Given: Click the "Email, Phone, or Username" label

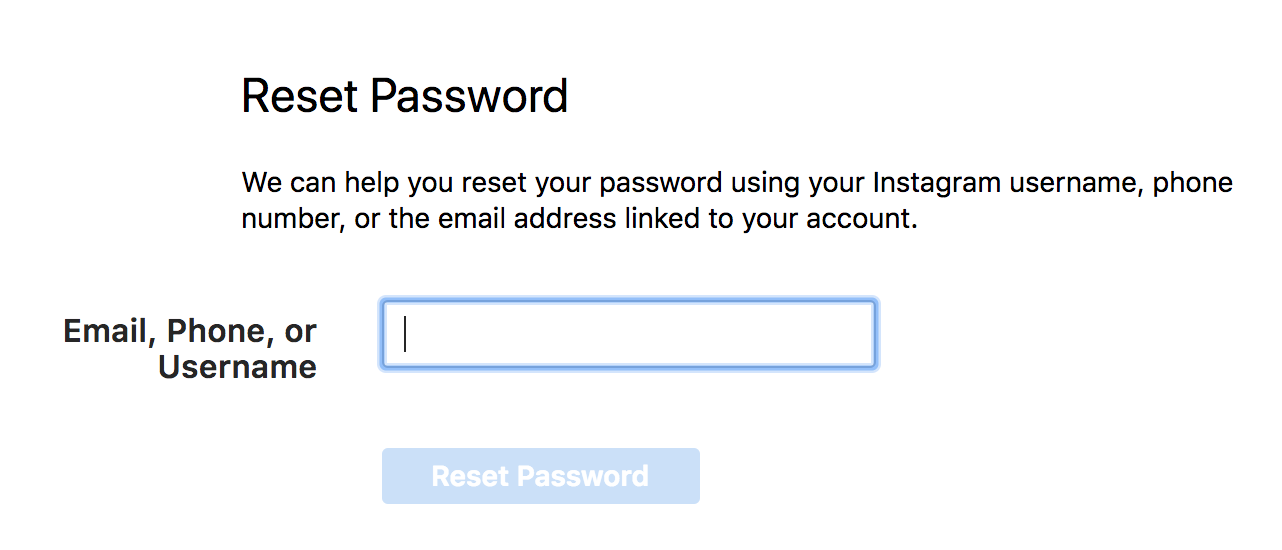Looking at the screenshot, I should (x=190, y=349).
